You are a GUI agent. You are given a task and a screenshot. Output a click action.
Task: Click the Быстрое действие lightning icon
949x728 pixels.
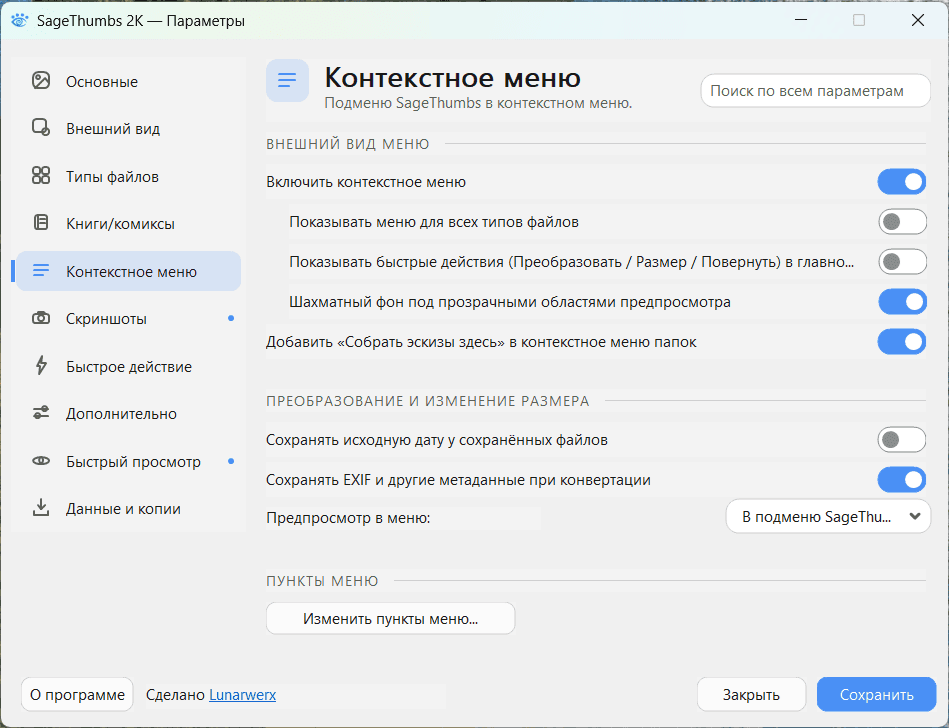(x=41, y=366)
